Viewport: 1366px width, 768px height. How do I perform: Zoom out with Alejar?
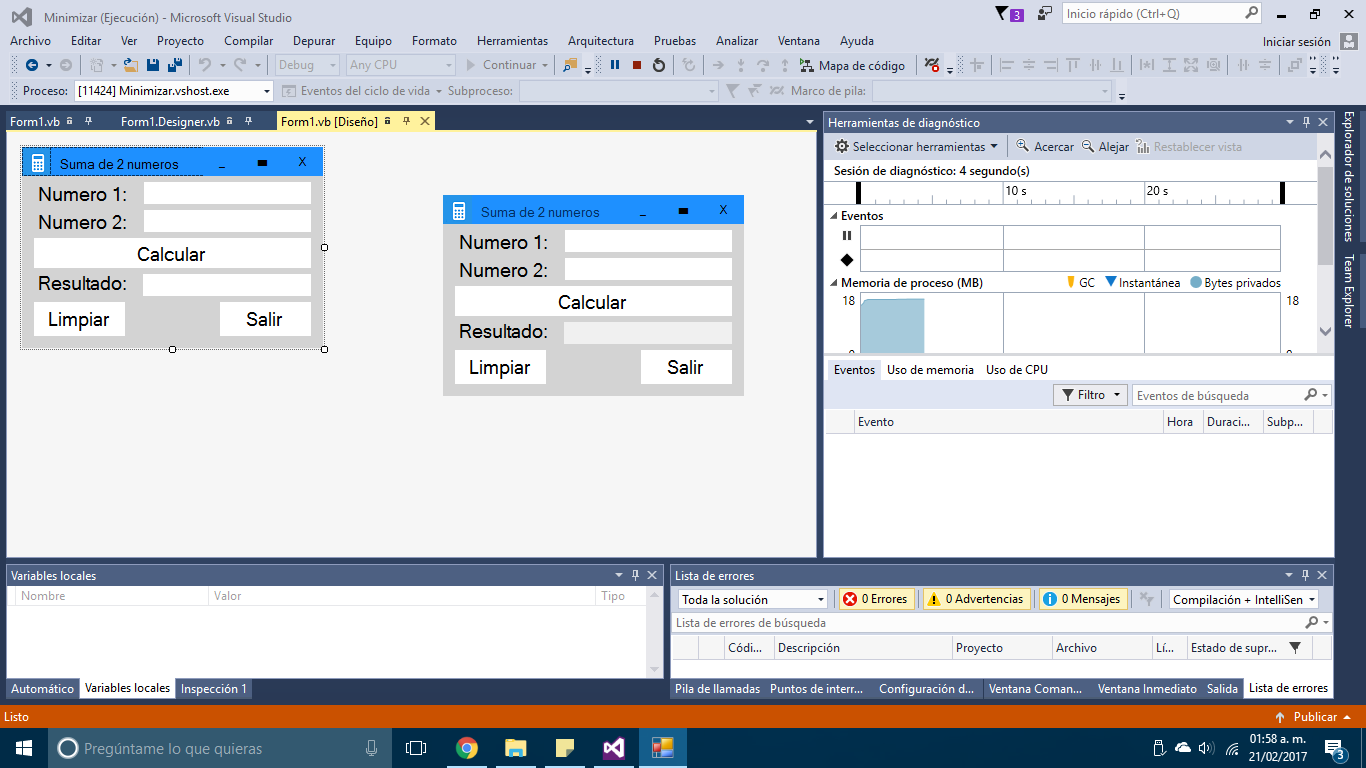(1105, 146)
